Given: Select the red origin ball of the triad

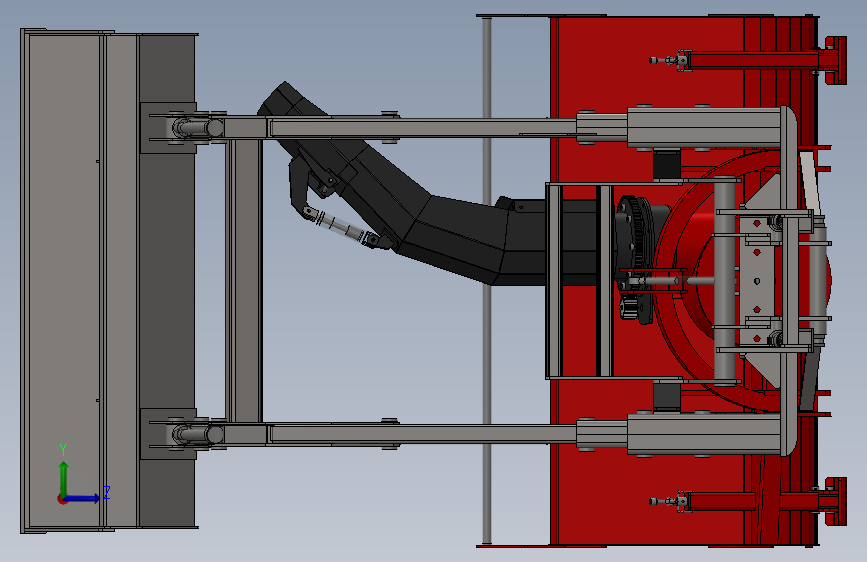Looking at the screenshot, I should (x=62, y=499).
